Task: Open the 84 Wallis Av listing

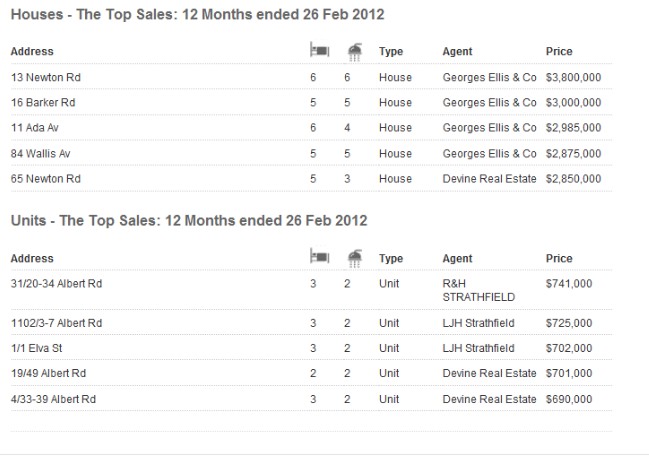Action: point(41,154)
